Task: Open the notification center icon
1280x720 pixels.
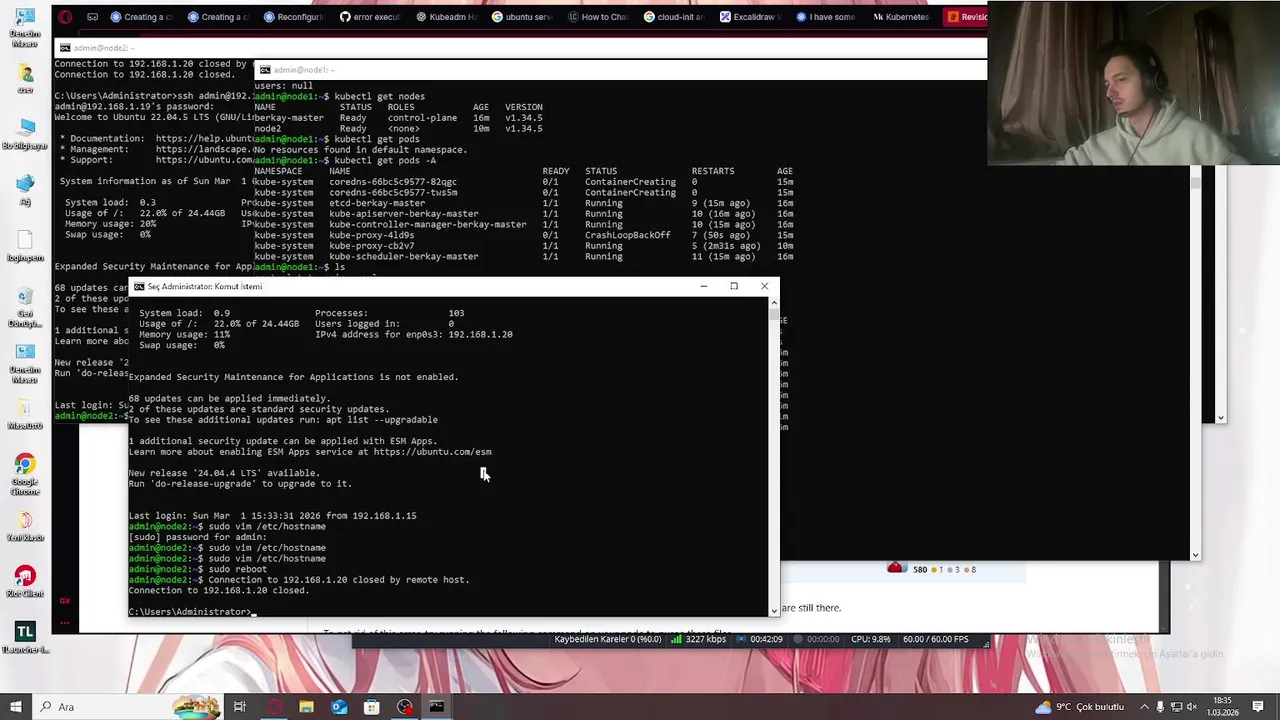Action: pyautogui.click(x=1259, y=707)
